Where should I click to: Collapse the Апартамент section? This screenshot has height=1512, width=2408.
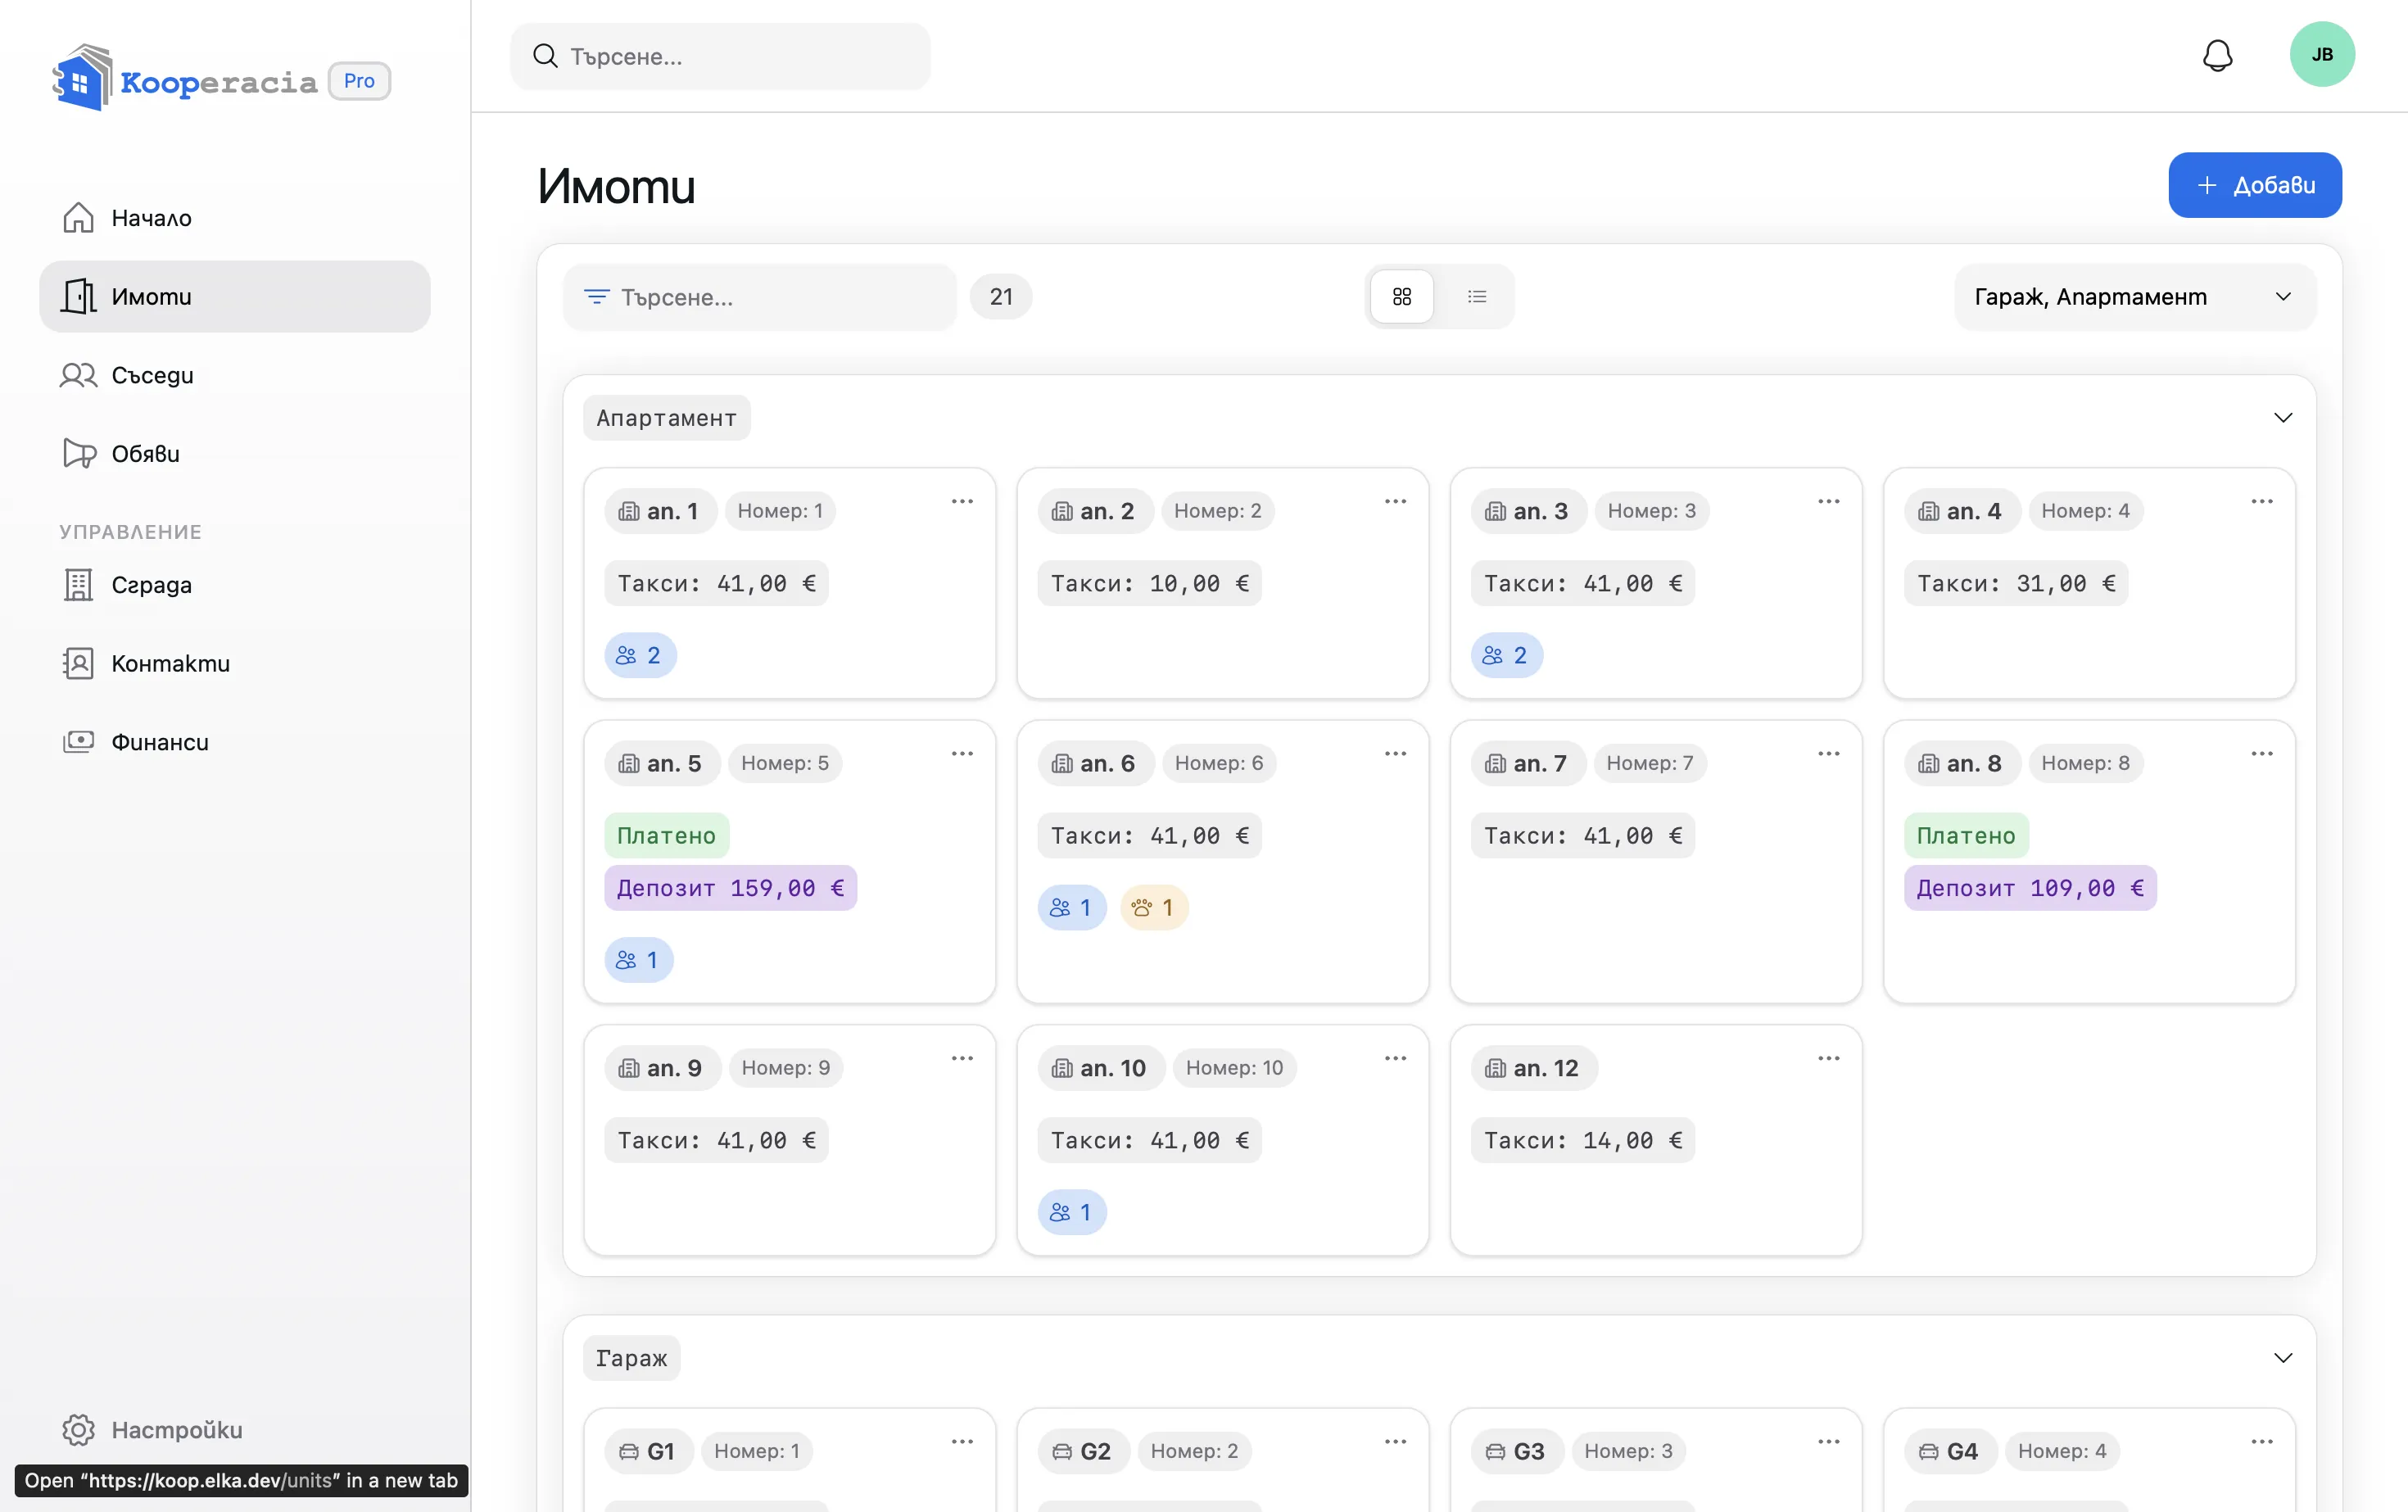tap(2282, 418)
